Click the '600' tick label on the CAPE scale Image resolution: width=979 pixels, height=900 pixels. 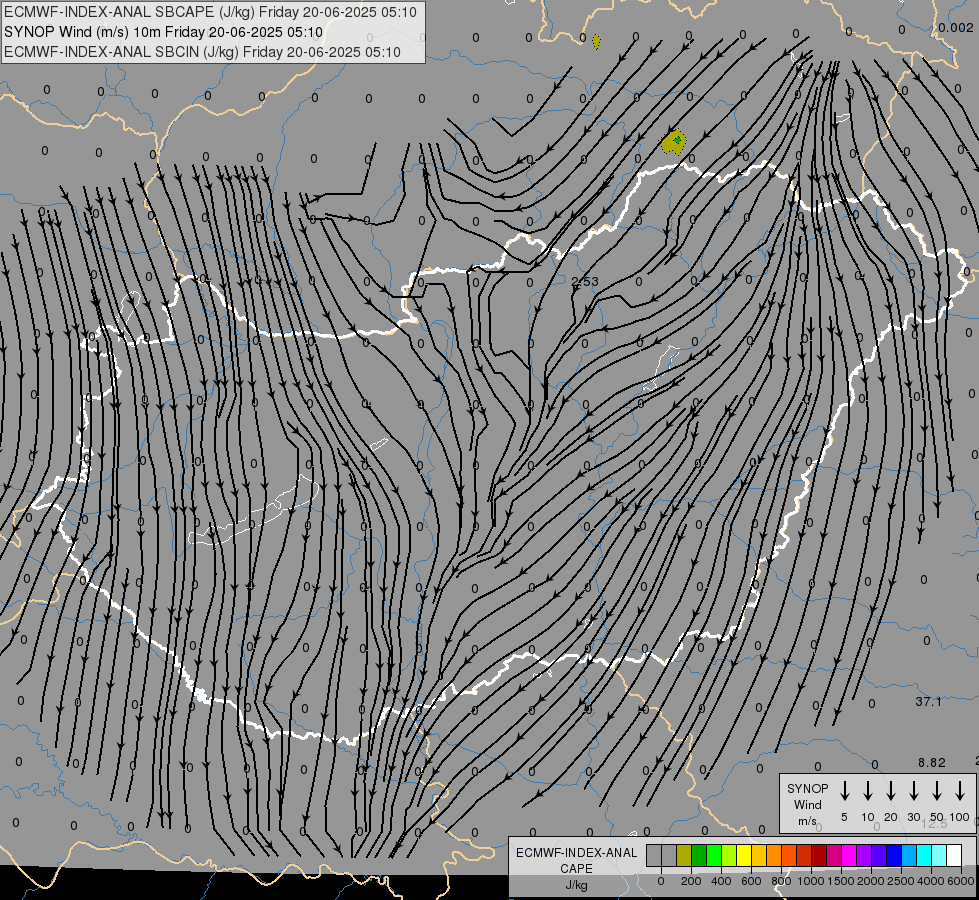(x=751, y=881)
